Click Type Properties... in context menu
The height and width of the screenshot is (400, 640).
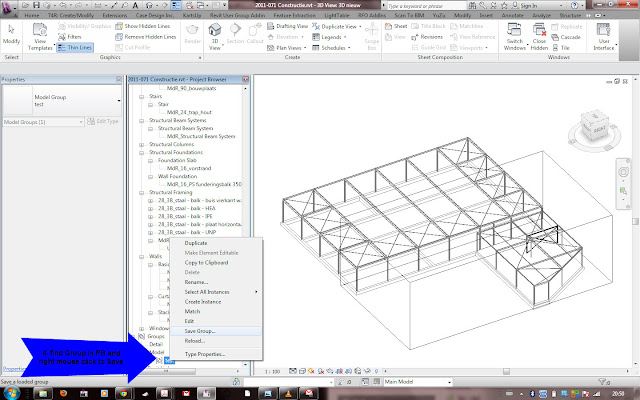206,354
